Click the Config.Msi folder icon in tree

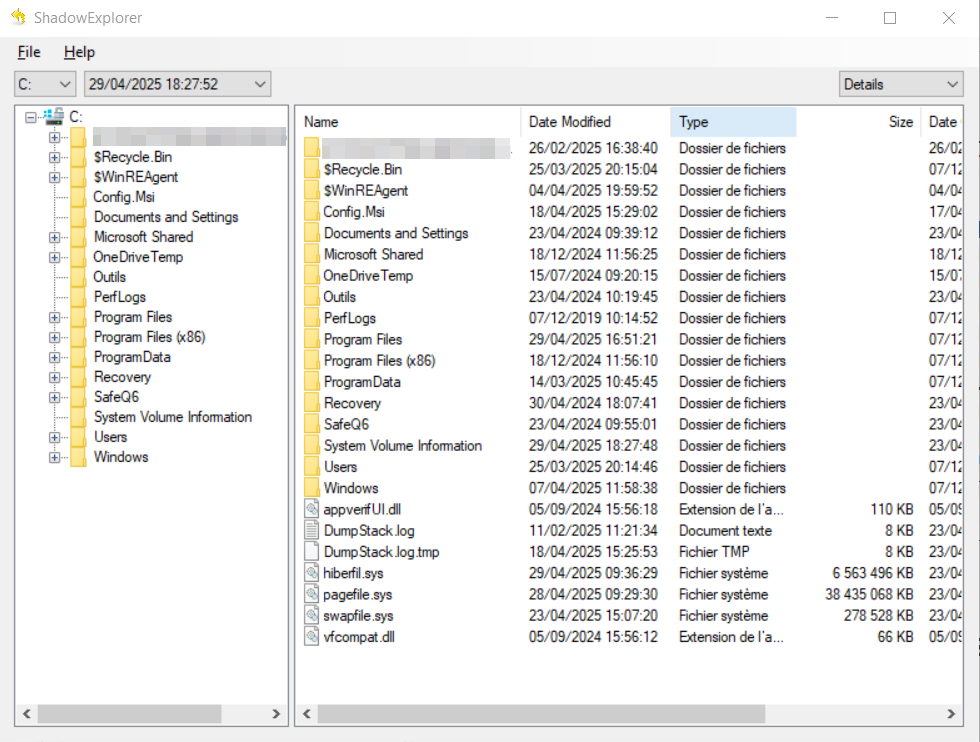click(79, 197)
